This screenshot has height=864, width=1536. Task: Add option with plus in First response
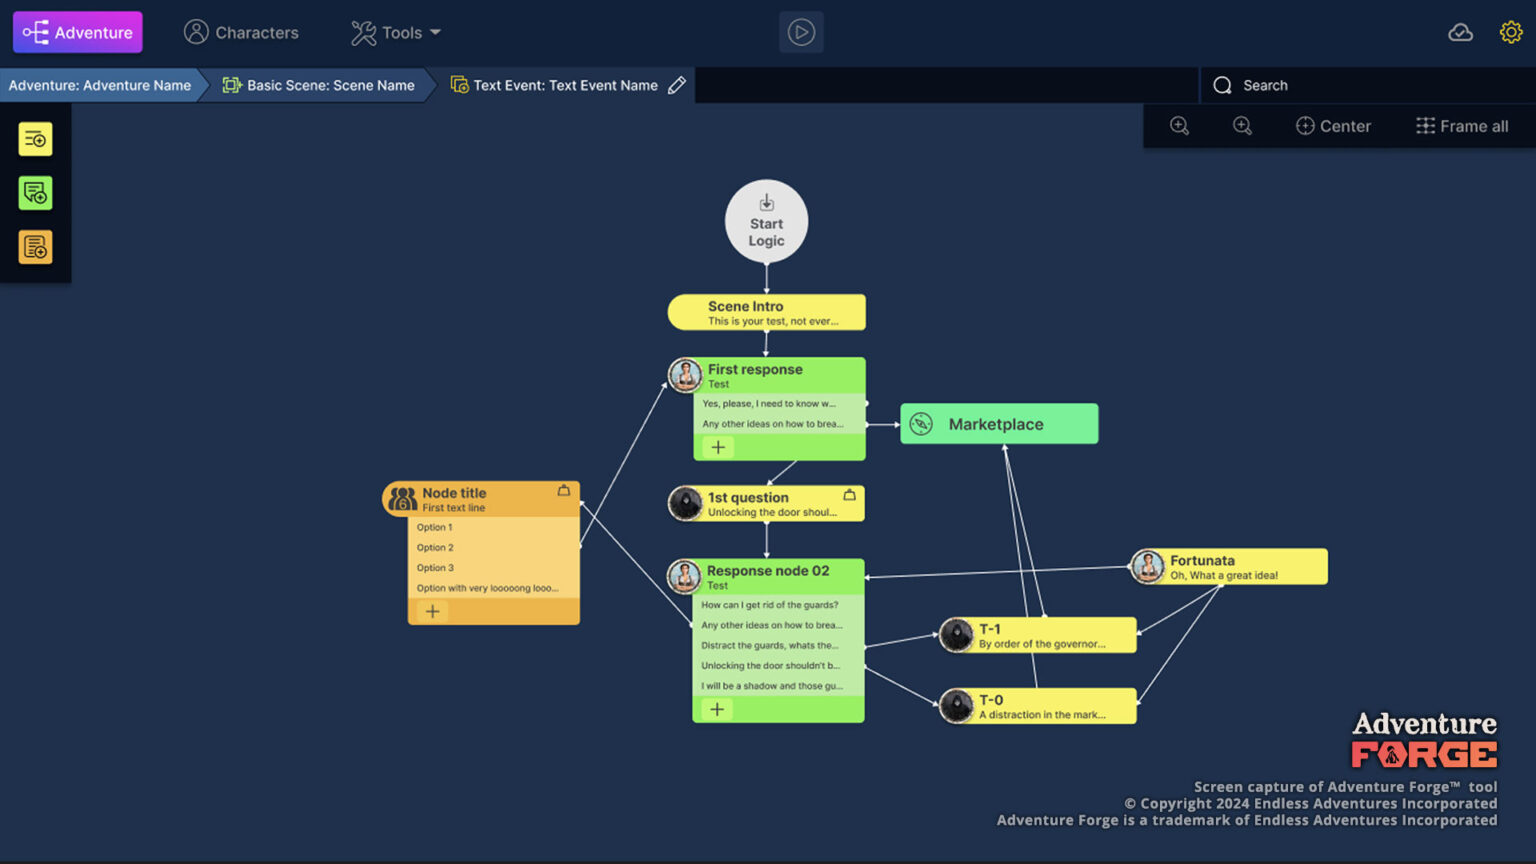click(718, 447)
